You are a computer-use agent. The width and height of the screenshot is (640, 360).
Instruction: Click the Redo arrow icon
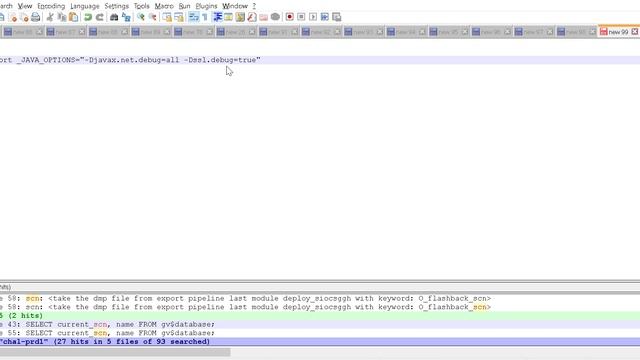click(x=100, y=17)
